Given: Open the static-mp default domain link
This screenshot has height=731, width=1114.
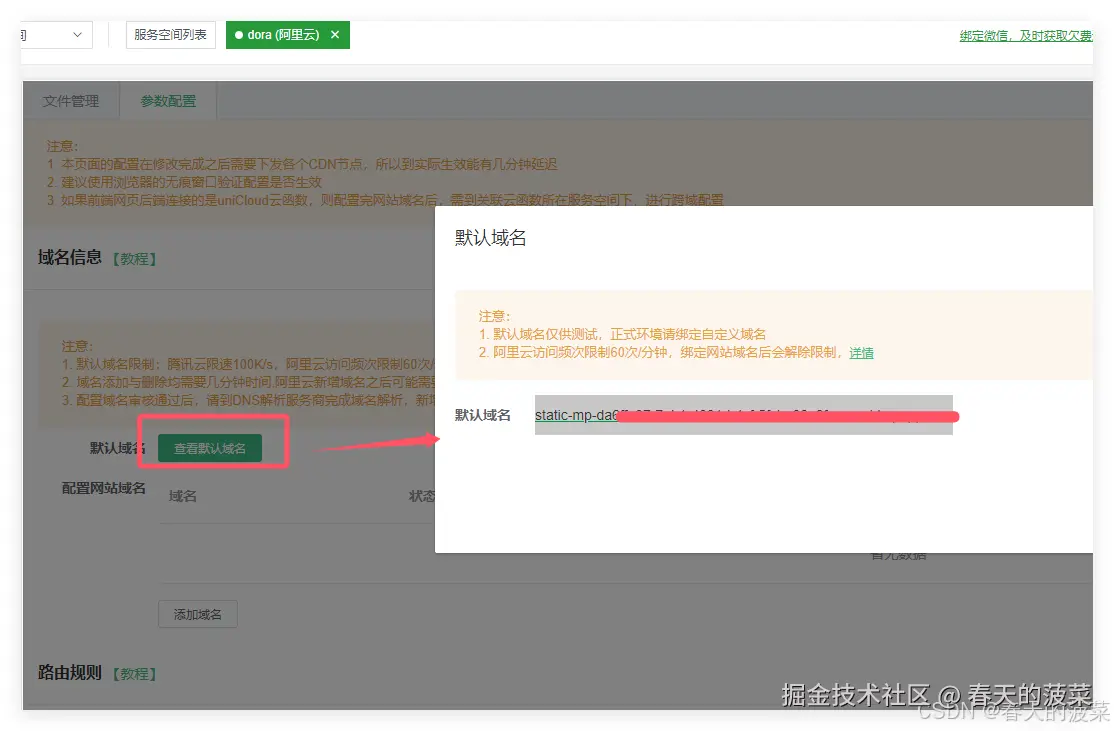Looking at the screenshot, I should click(x=743, y=416).
